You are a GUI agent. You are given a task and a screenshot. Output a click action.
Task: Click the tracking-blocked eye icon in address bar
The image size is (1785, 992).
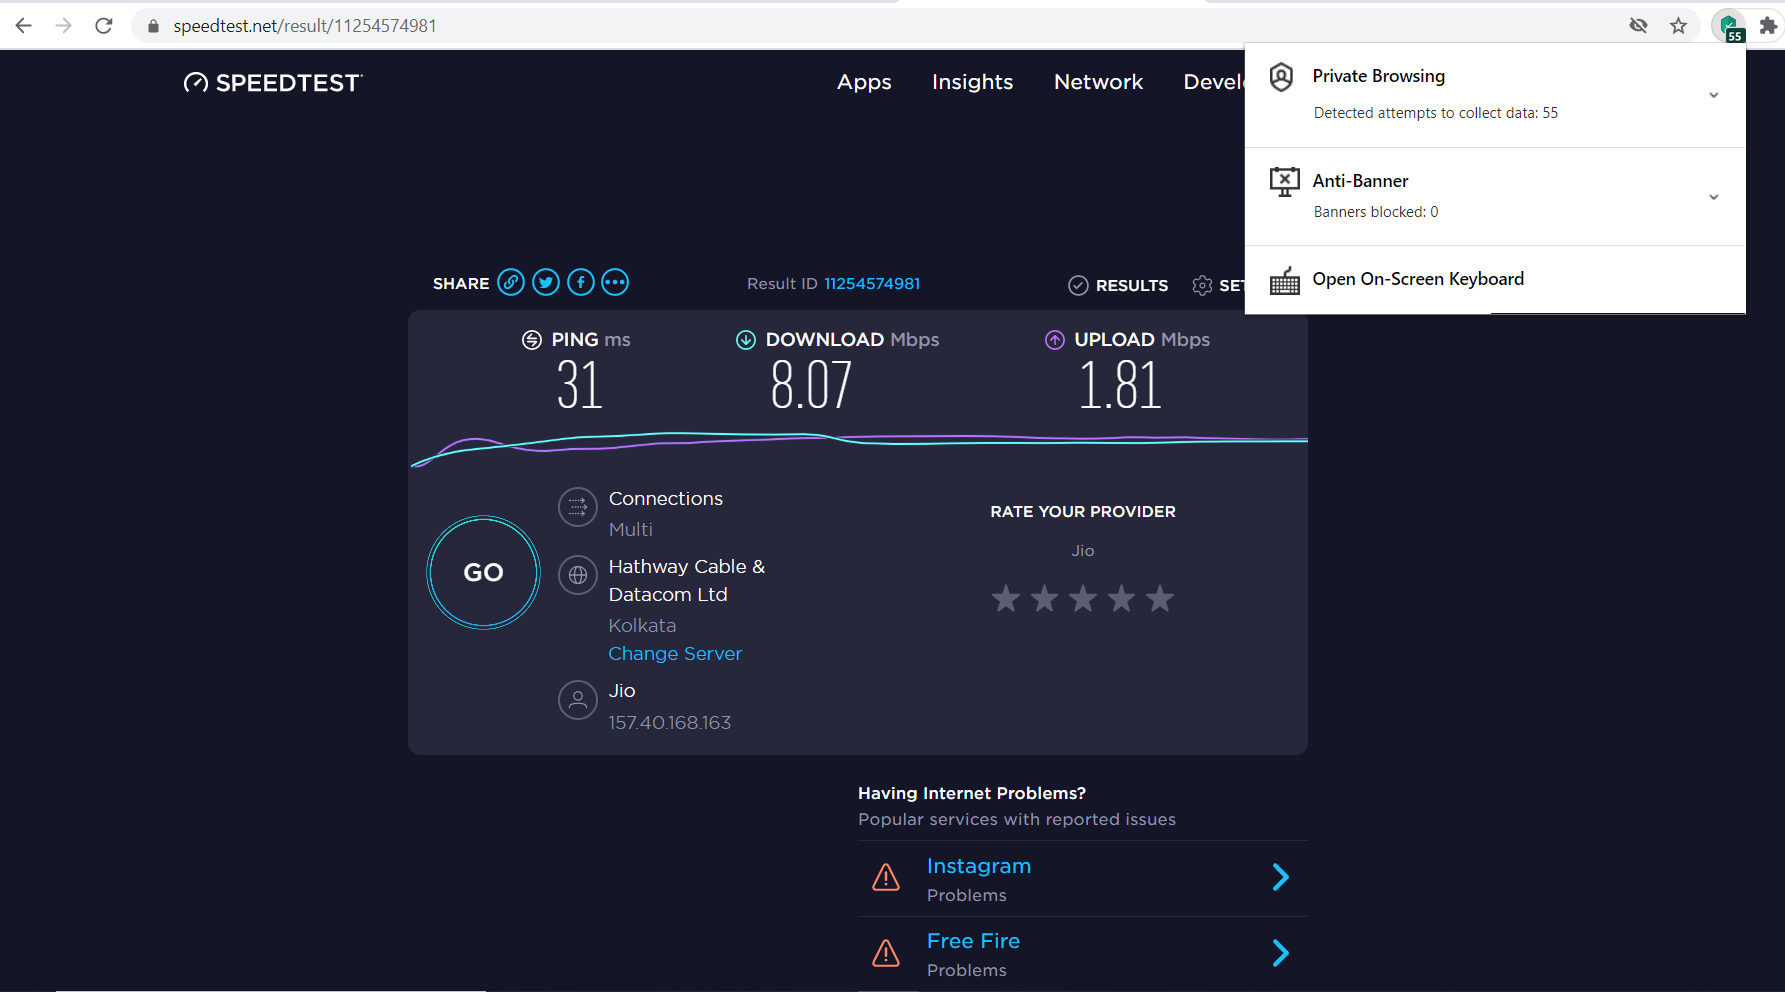[1638, 26]
